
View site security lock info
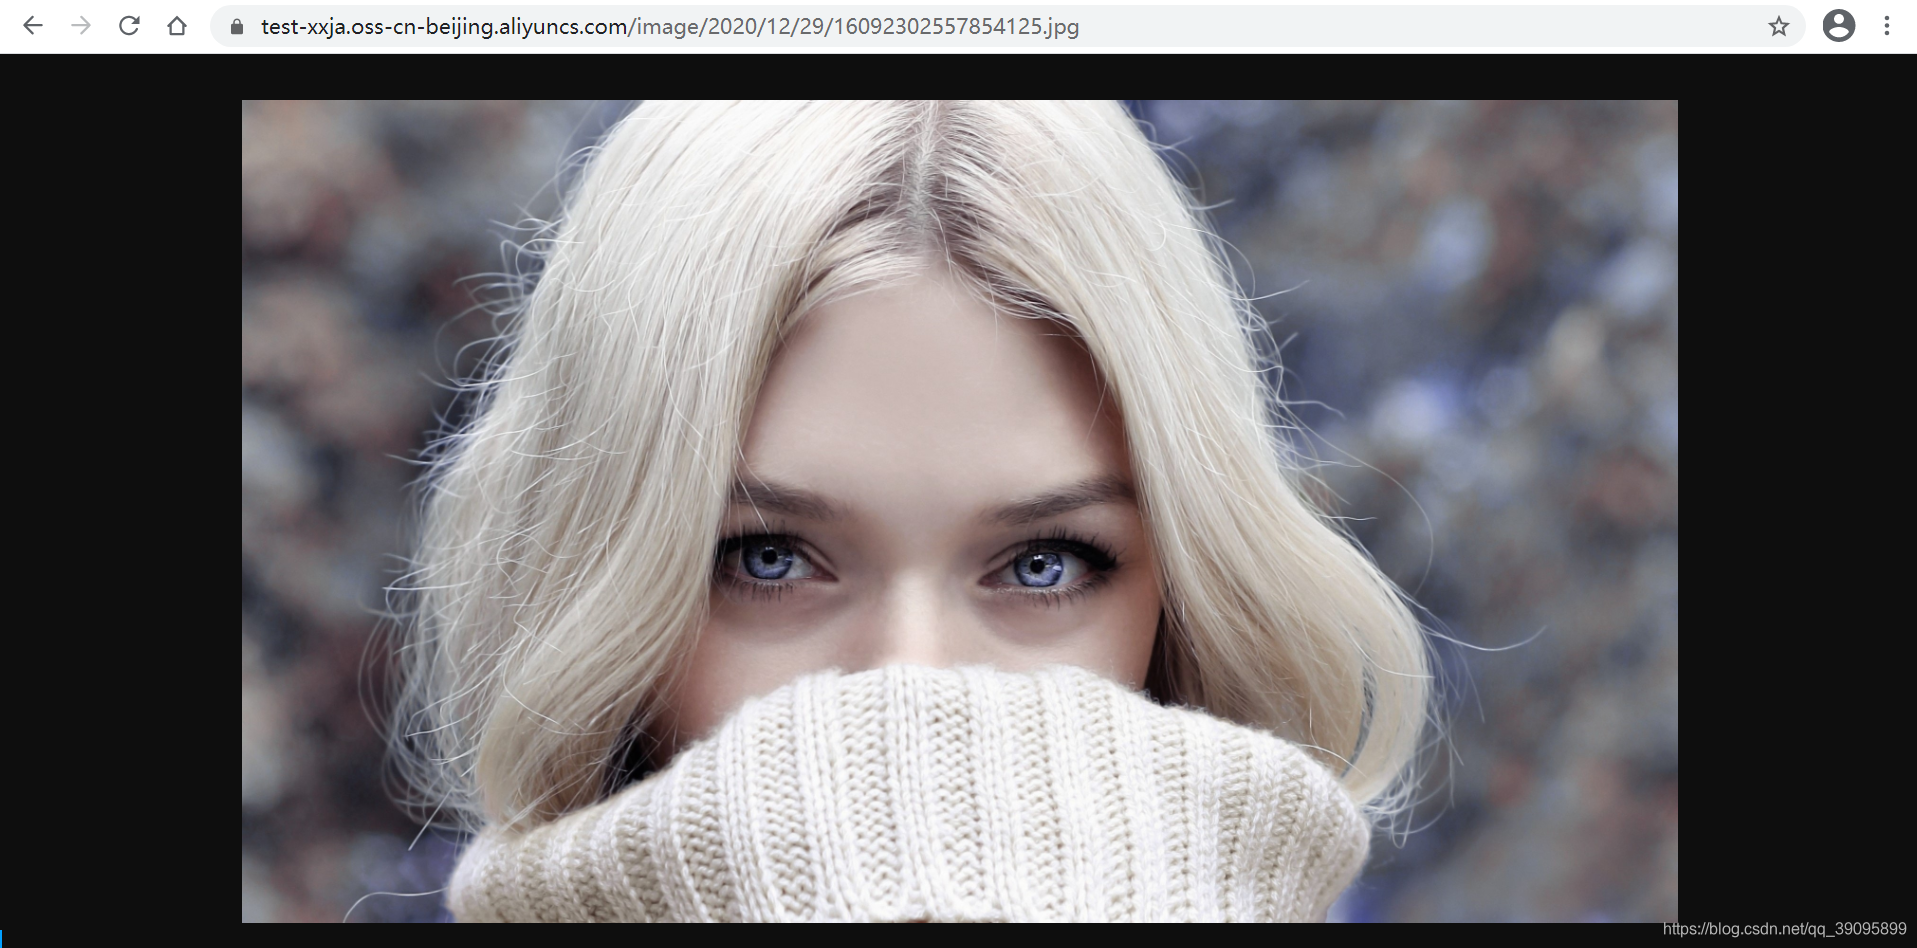237,27
